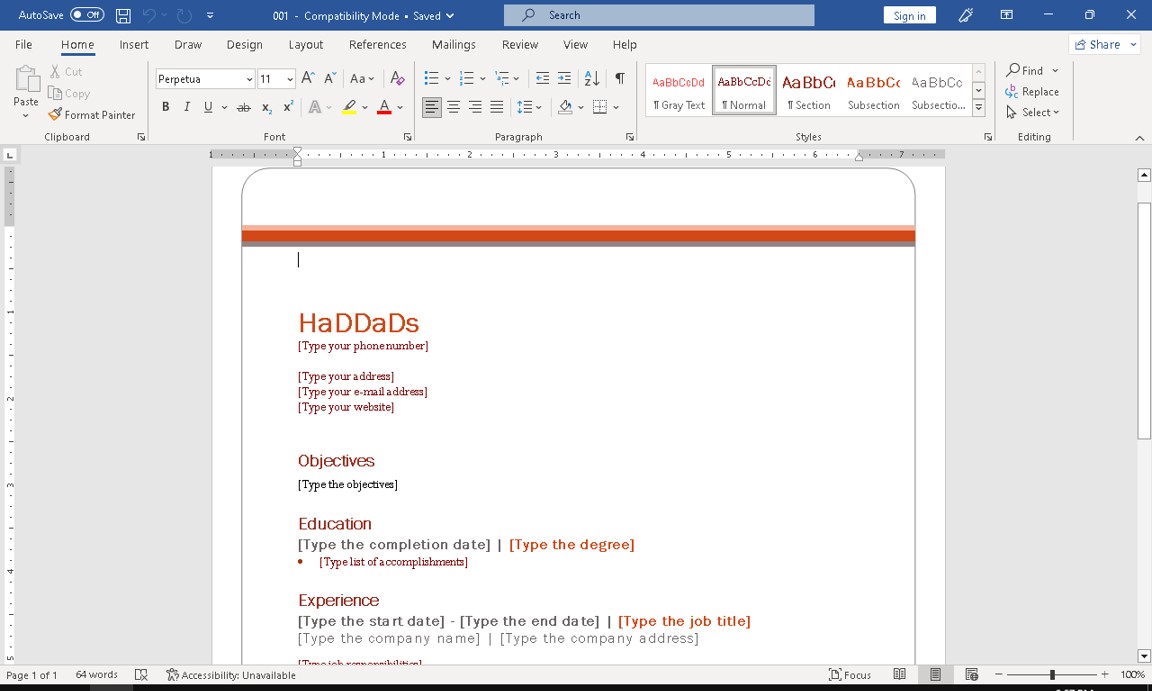Screen dimensions: 1152x691
Task: Click the zoom slider handle
Action: coord(1052,674)
